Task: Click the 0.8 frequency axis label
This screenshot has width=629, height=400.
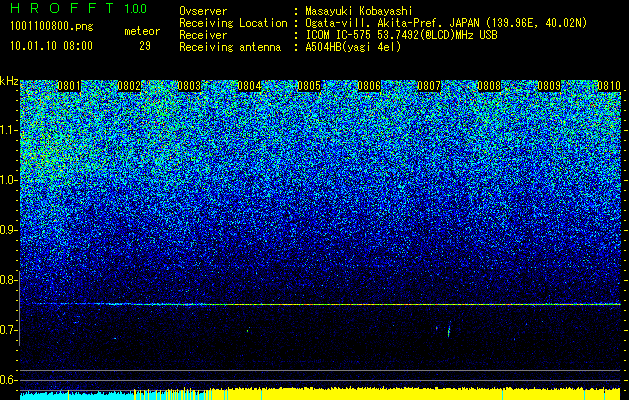Action: pyautogui.click(x=8, y=280)
